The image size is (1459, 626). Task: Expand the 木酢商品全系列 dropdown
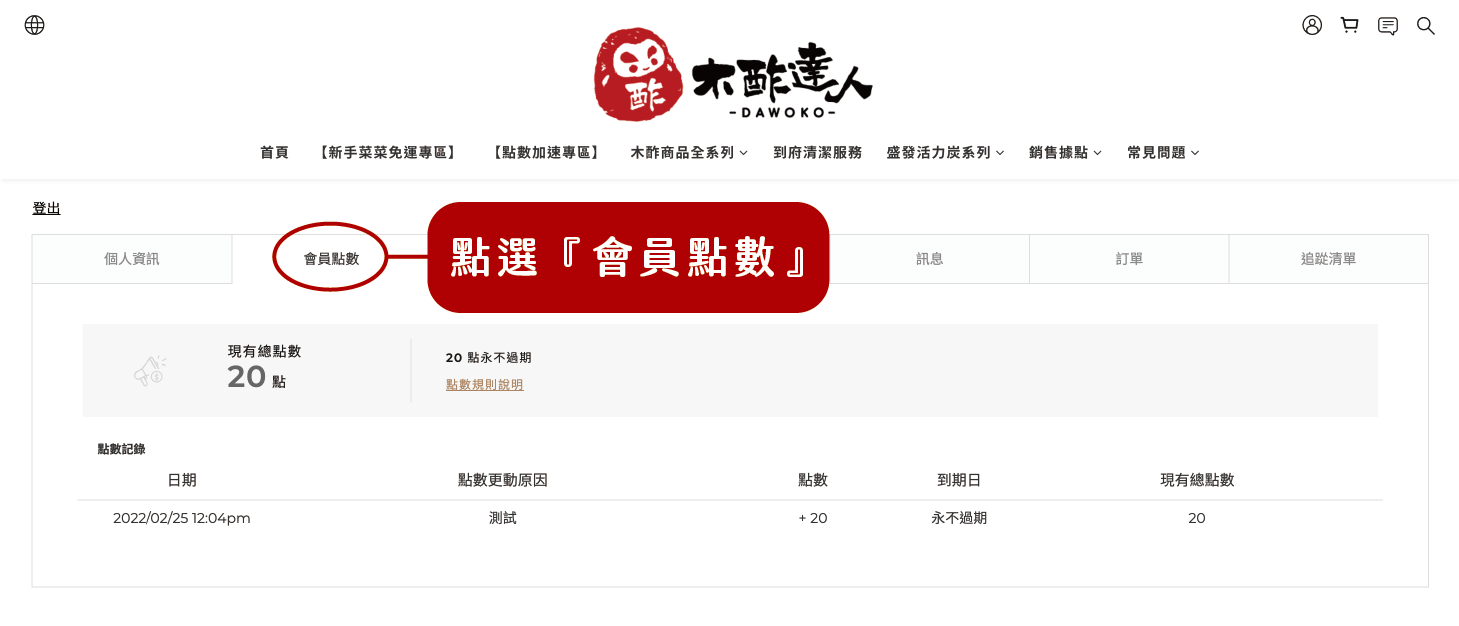(x=689, y=153)
